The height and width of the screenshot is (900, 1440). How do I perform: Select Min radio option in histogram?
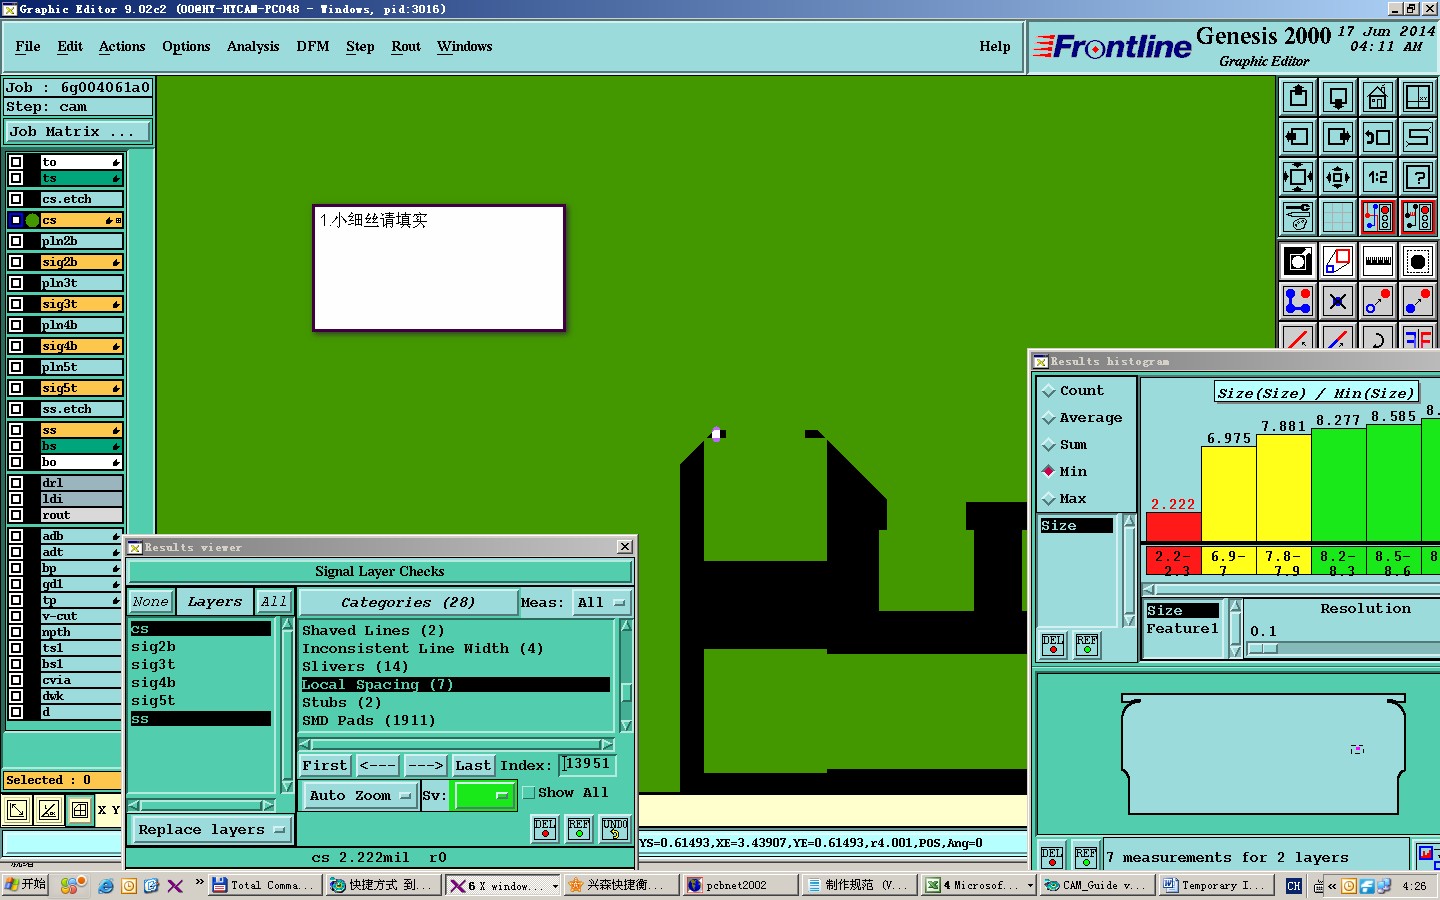(1065, 472)
